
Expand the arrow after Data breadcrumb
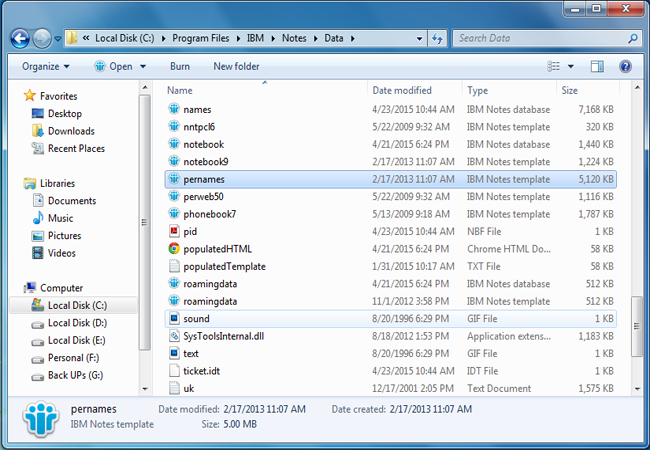point(353,39)
